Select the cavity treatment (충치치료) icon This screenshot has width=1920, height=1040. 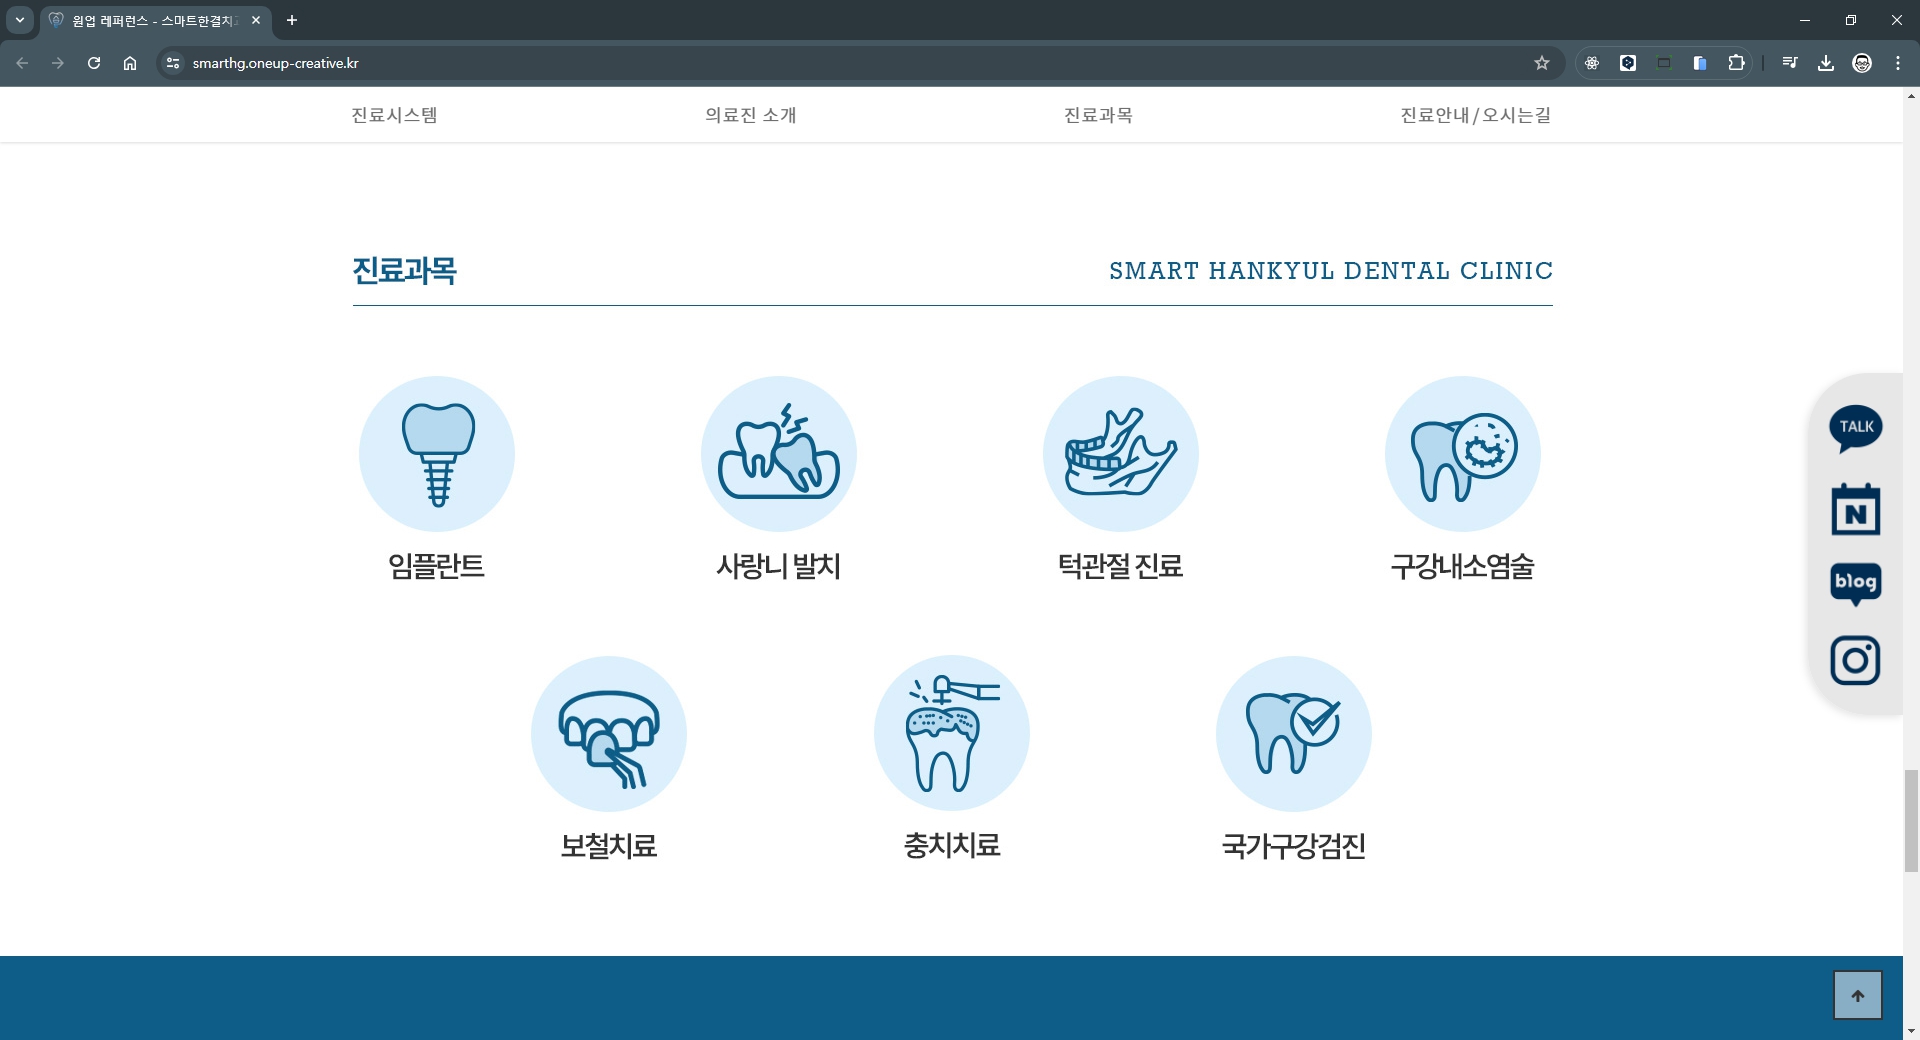(x=952, y=734)
